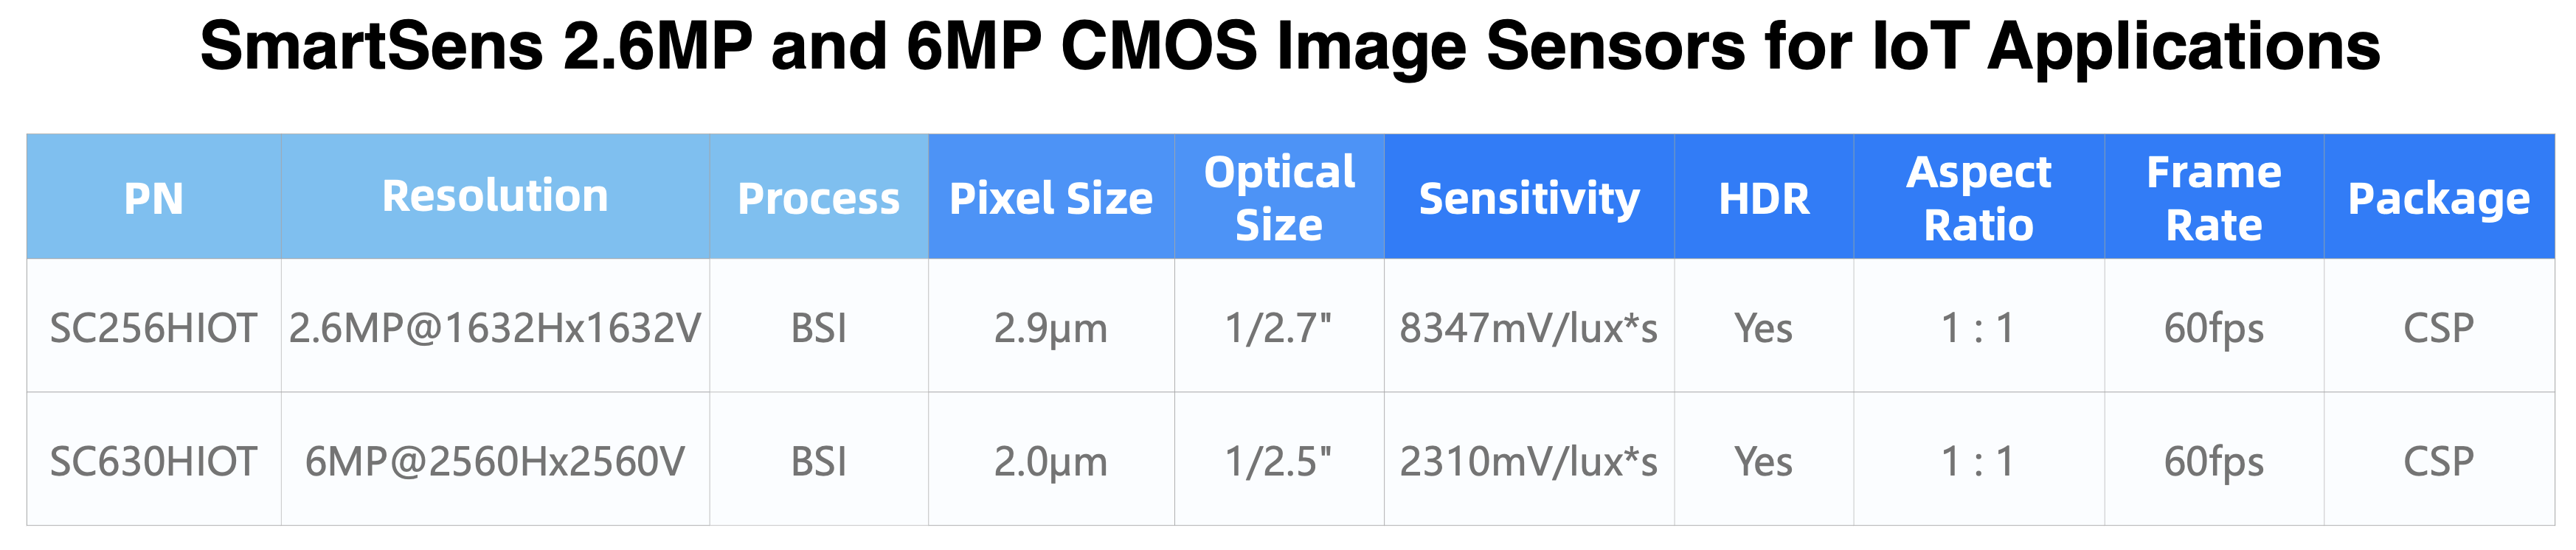Click the Frame Rate column header
2576x550 pixels.
(x=2213, y=198)
